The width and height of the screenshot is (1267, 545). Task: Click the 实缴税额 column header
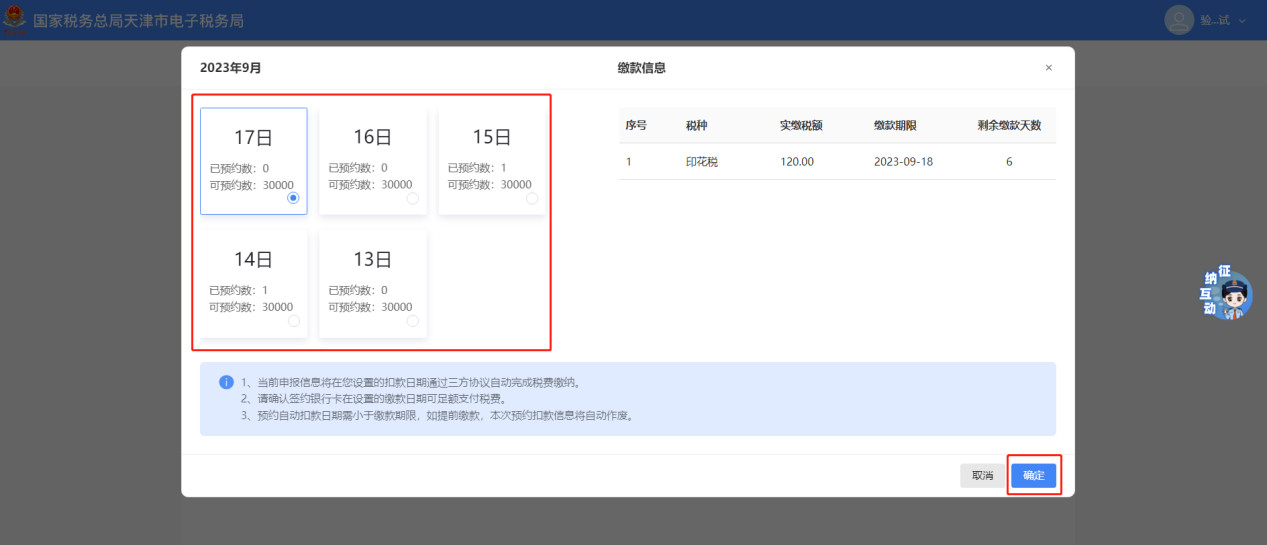[x=800, y=126]
